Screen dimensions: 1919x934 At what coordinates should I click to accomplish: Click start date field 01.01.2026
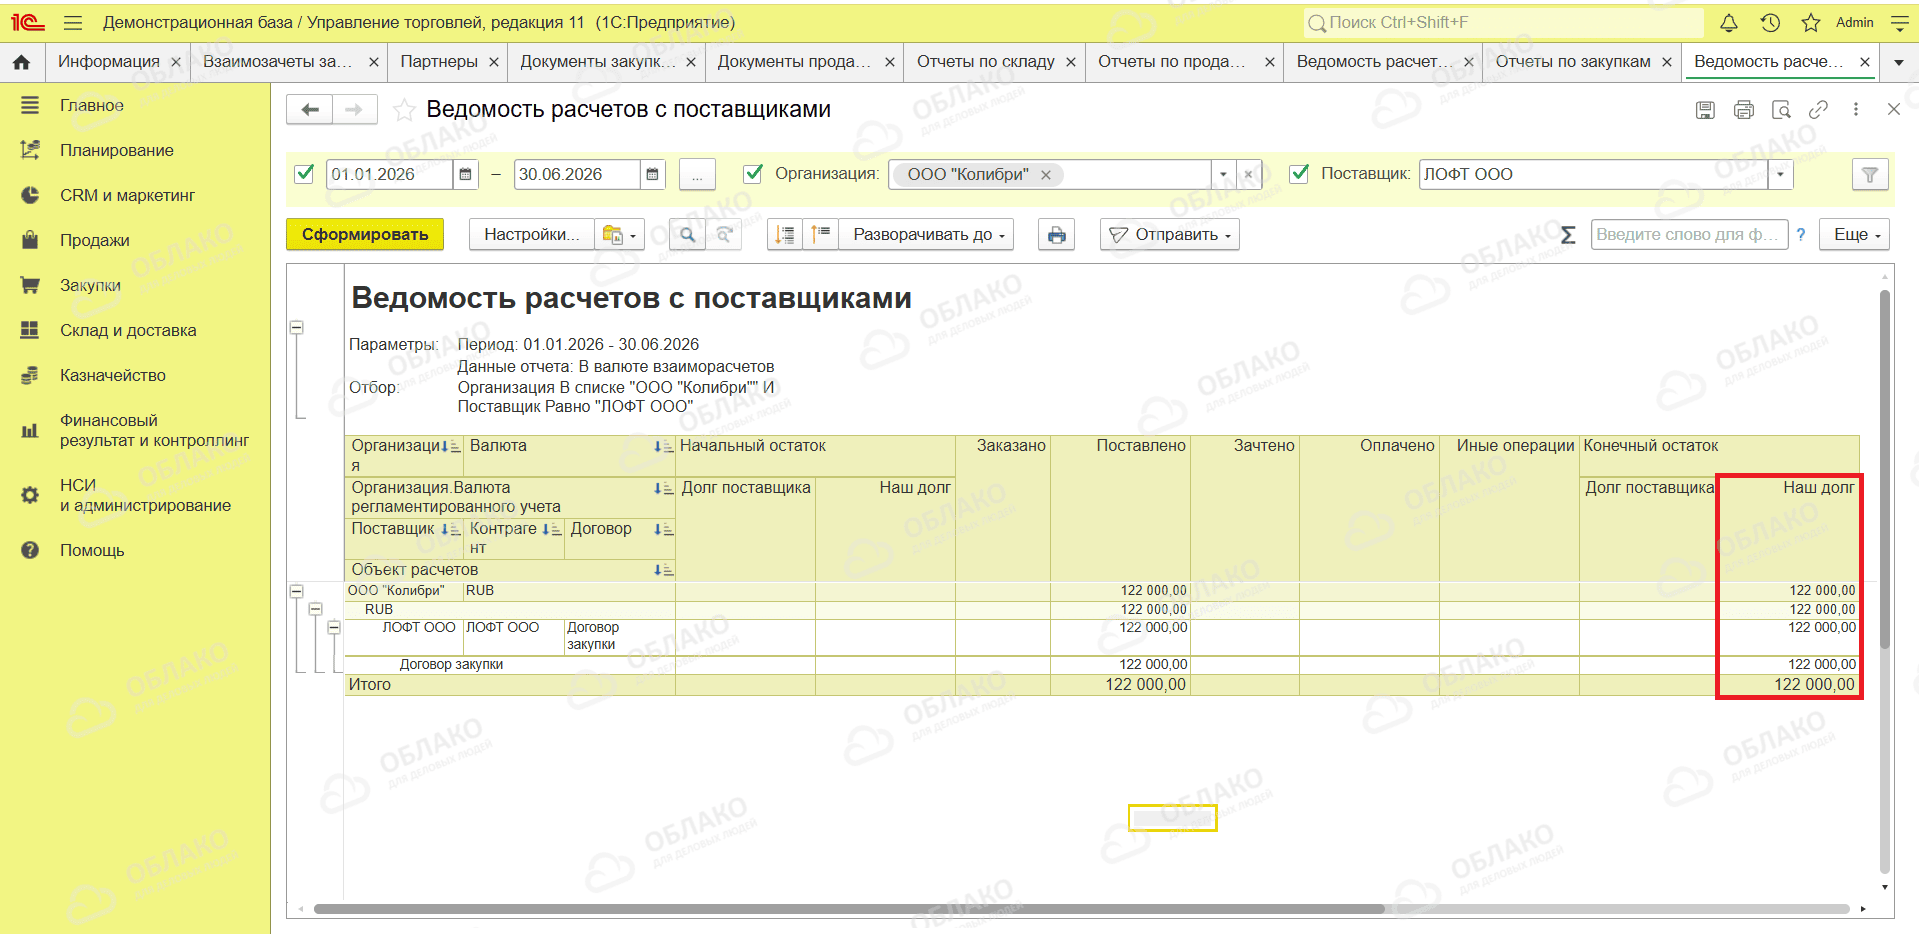[x=390, y=174]
